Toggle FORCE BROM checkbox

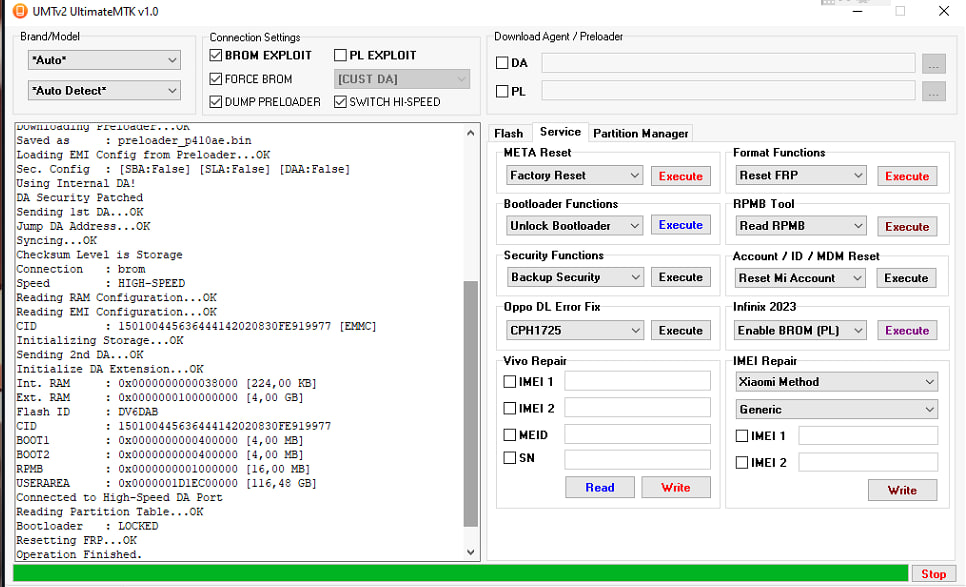point(216,79)
